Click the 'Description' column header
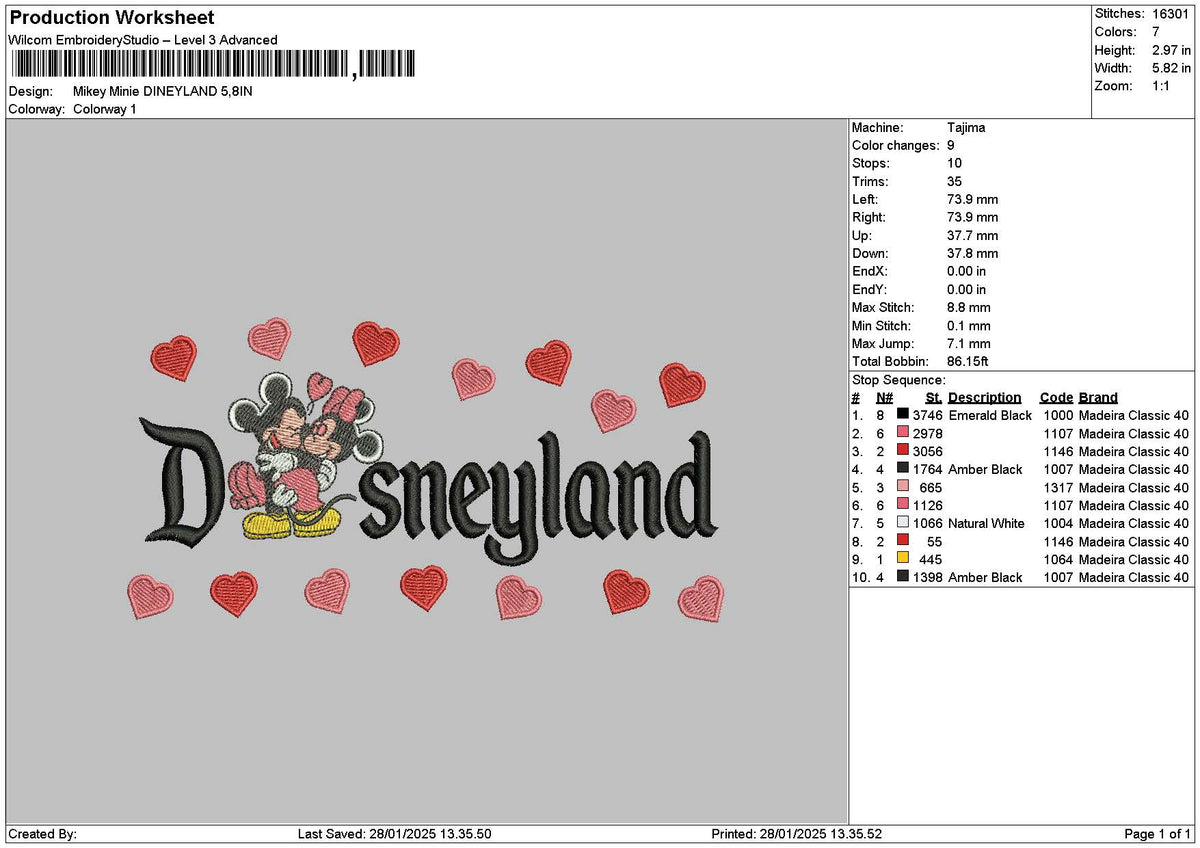This screenshot has height=848, width=1200. (985, 397)
